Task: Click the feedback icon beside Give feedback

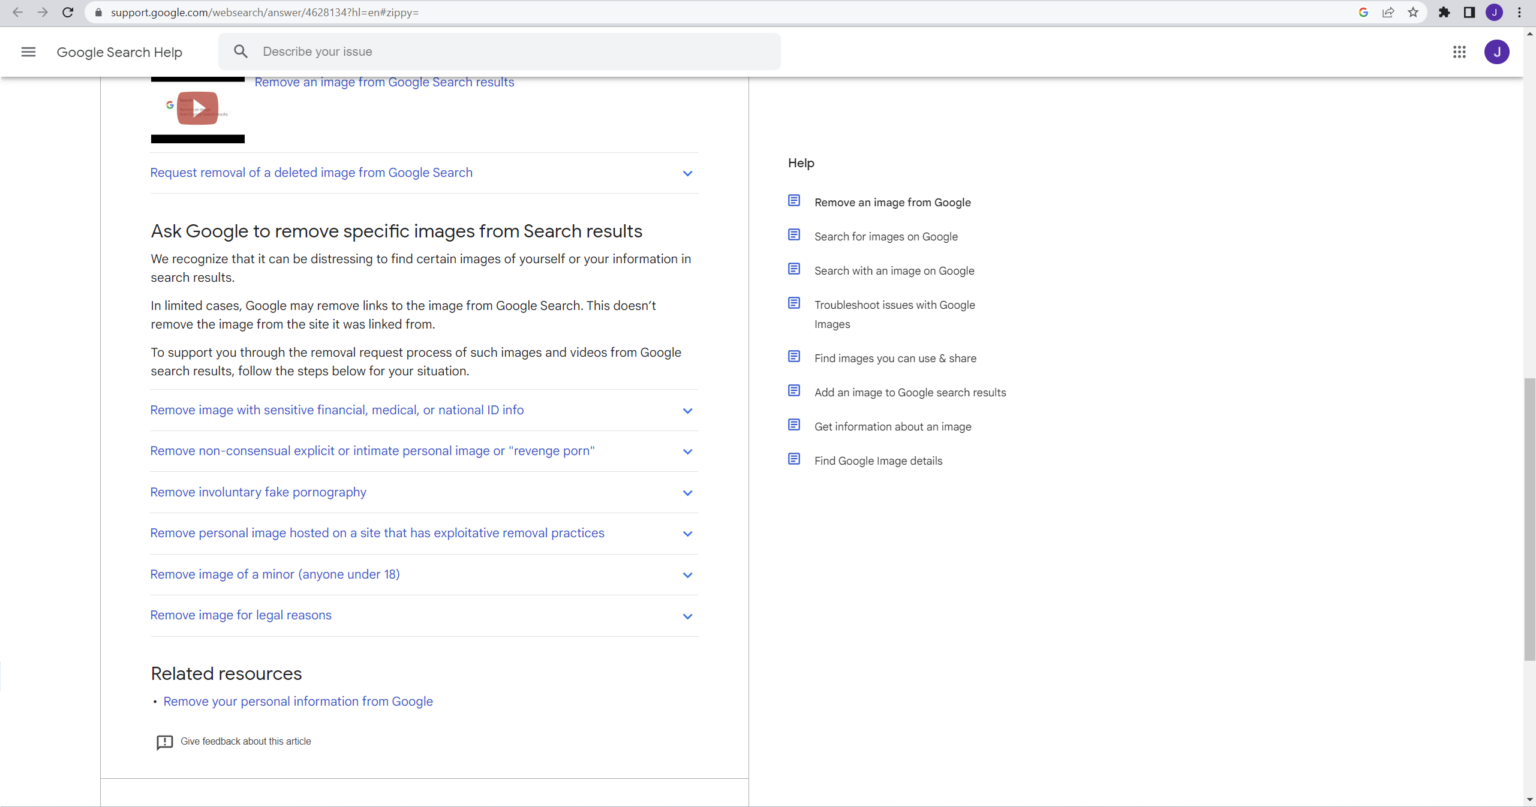Action: click(x=165, y=742)
